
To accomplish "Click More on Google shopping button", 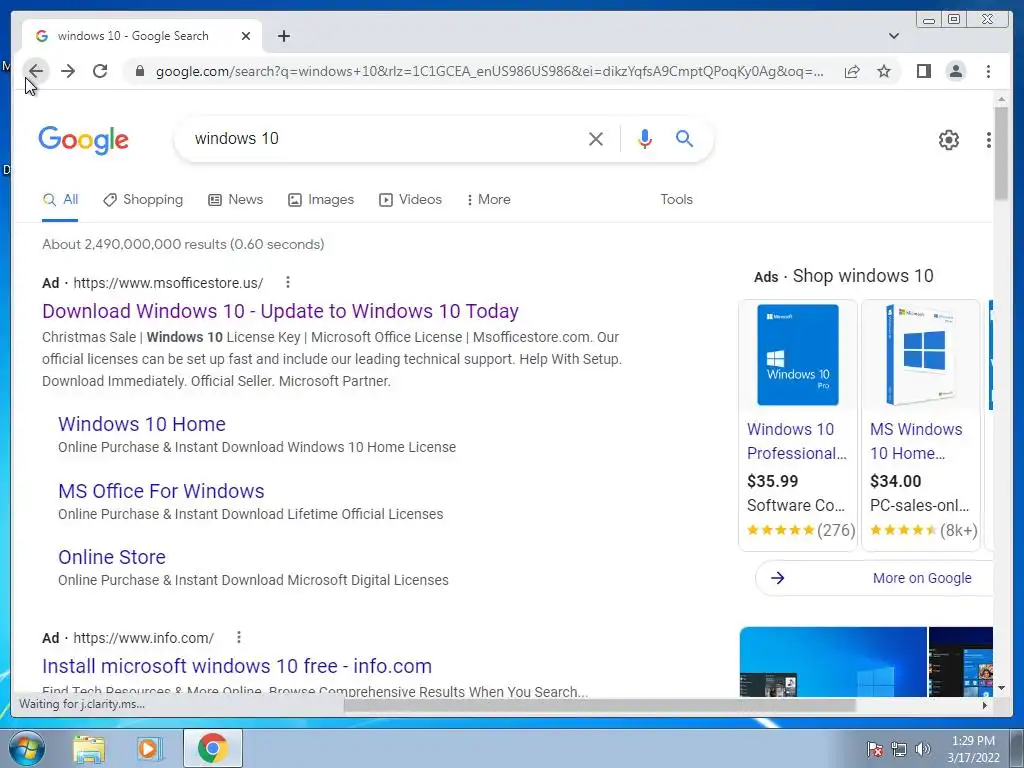I will (874, 578).
